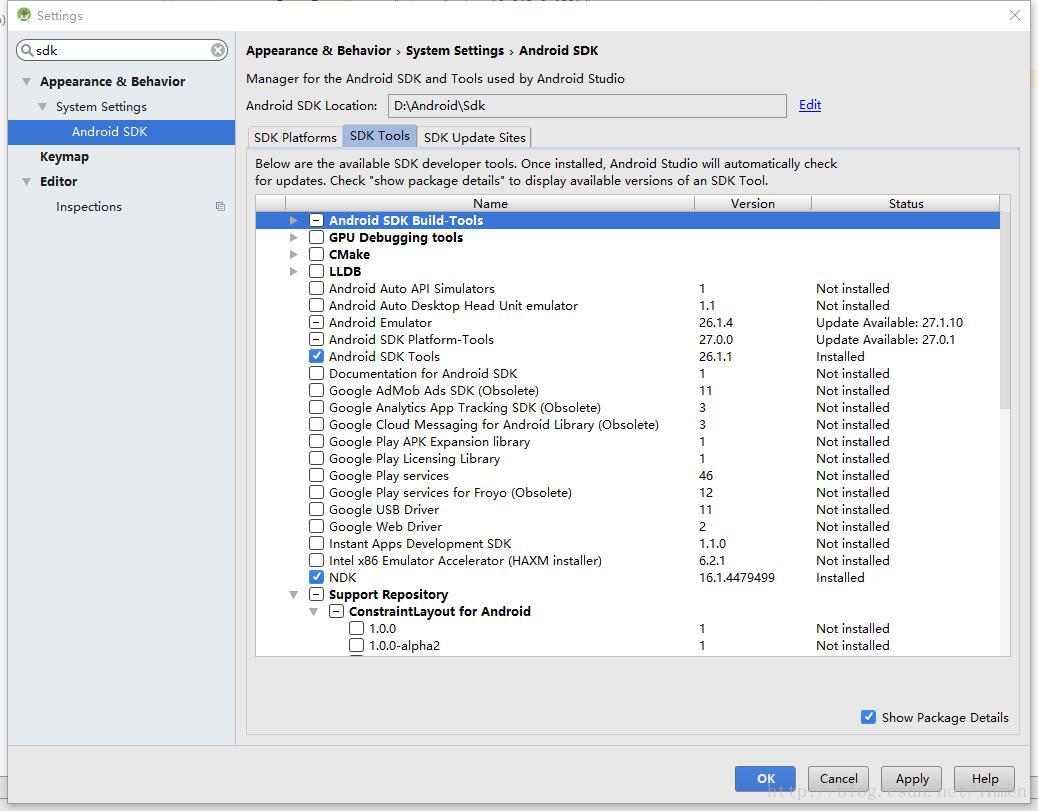Open the SDK Update Sites tab
The width and height of the screenshot is (1038, 811).
[474, 137]
